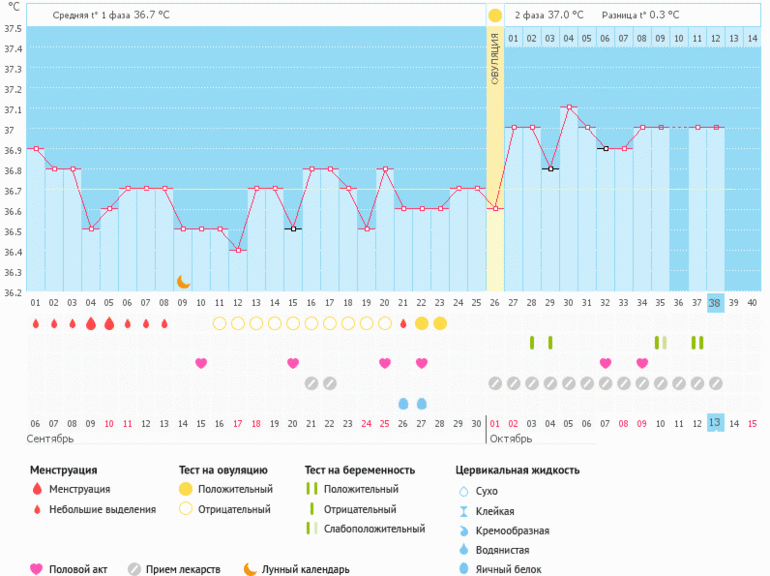Click the small spotting drop on cycle day 21
Image resolution: width=770 pixels, height=576 pixels.
pos(403,323)
